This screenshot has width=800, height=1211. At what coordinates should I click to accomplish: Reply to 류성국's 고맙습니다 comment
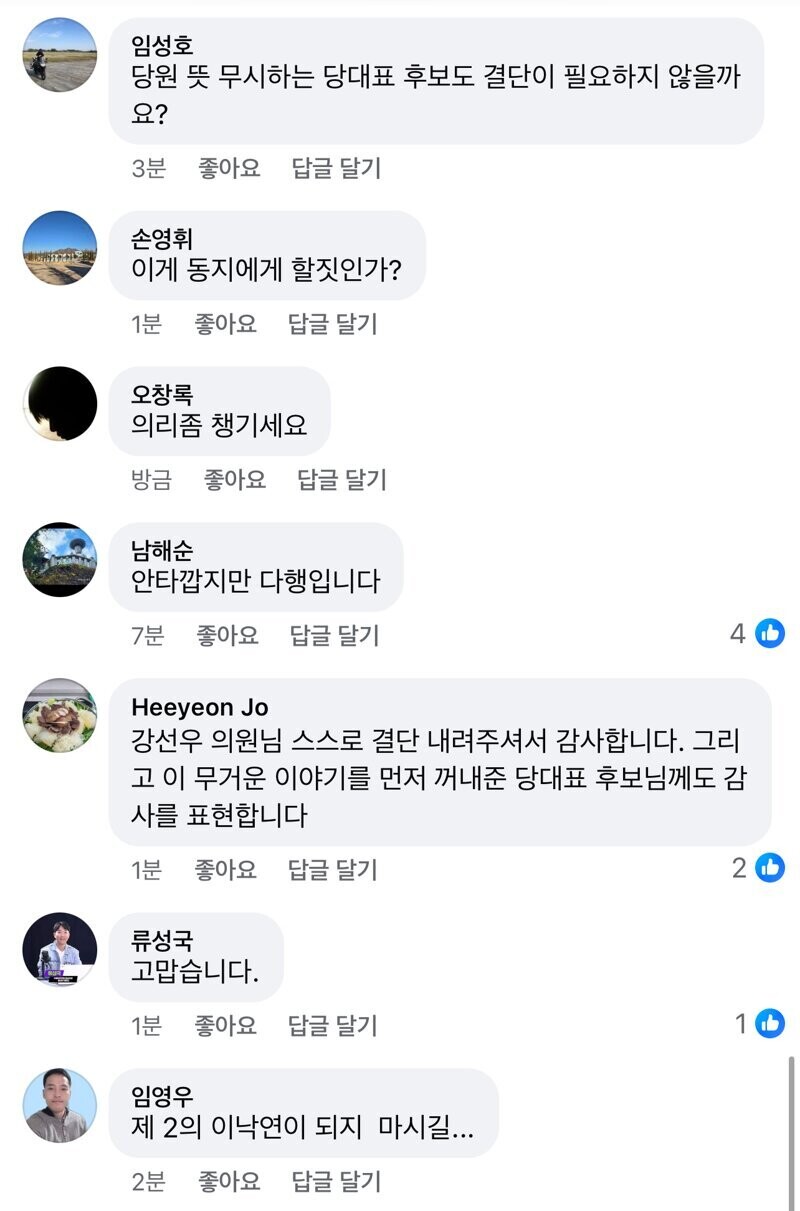click(333, 1026)
